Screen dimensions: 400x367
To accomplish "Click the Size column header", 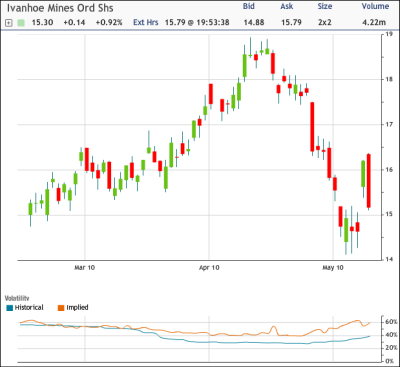I will 325,6.
